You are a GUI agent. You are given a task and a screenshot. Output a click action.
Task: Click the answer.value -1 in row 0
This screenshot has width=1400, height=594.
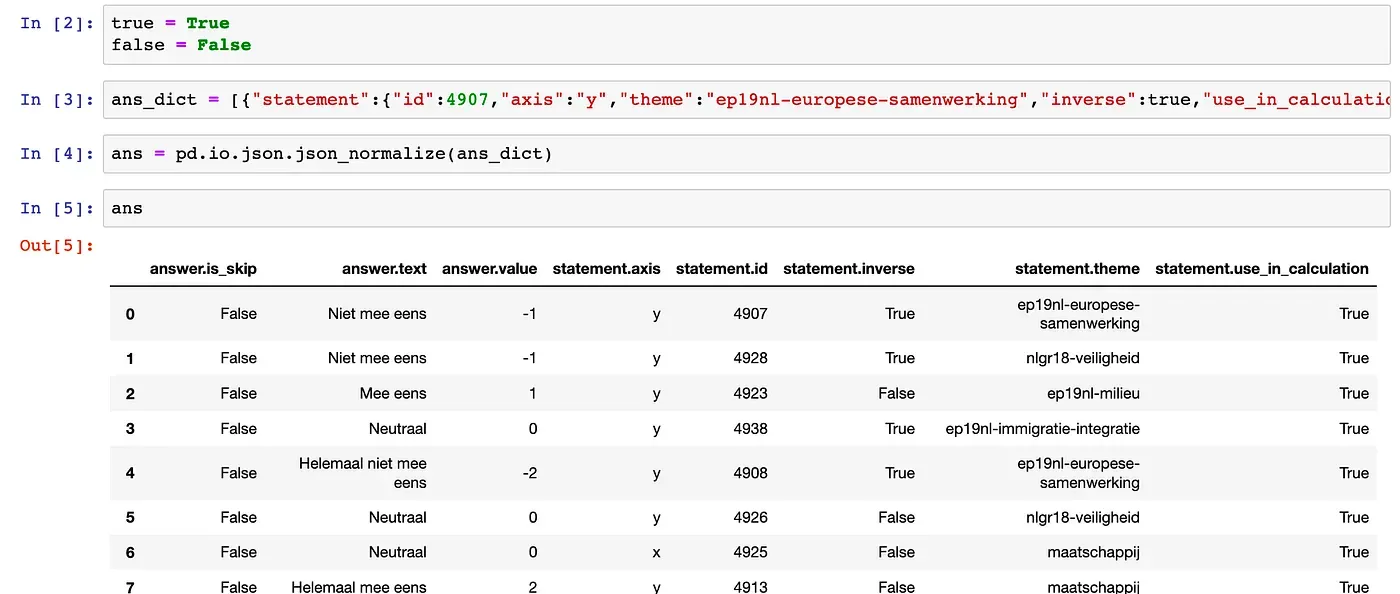(529, 314)
